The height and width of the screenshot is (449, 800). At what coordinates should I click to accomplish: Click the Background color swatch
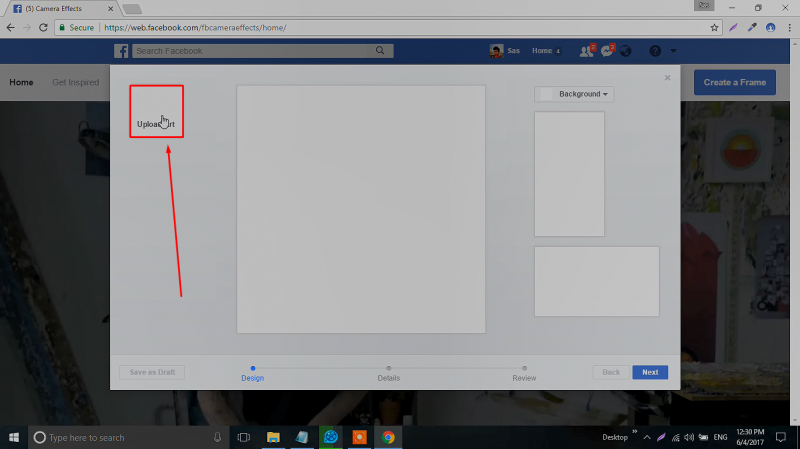pos(546,94)
